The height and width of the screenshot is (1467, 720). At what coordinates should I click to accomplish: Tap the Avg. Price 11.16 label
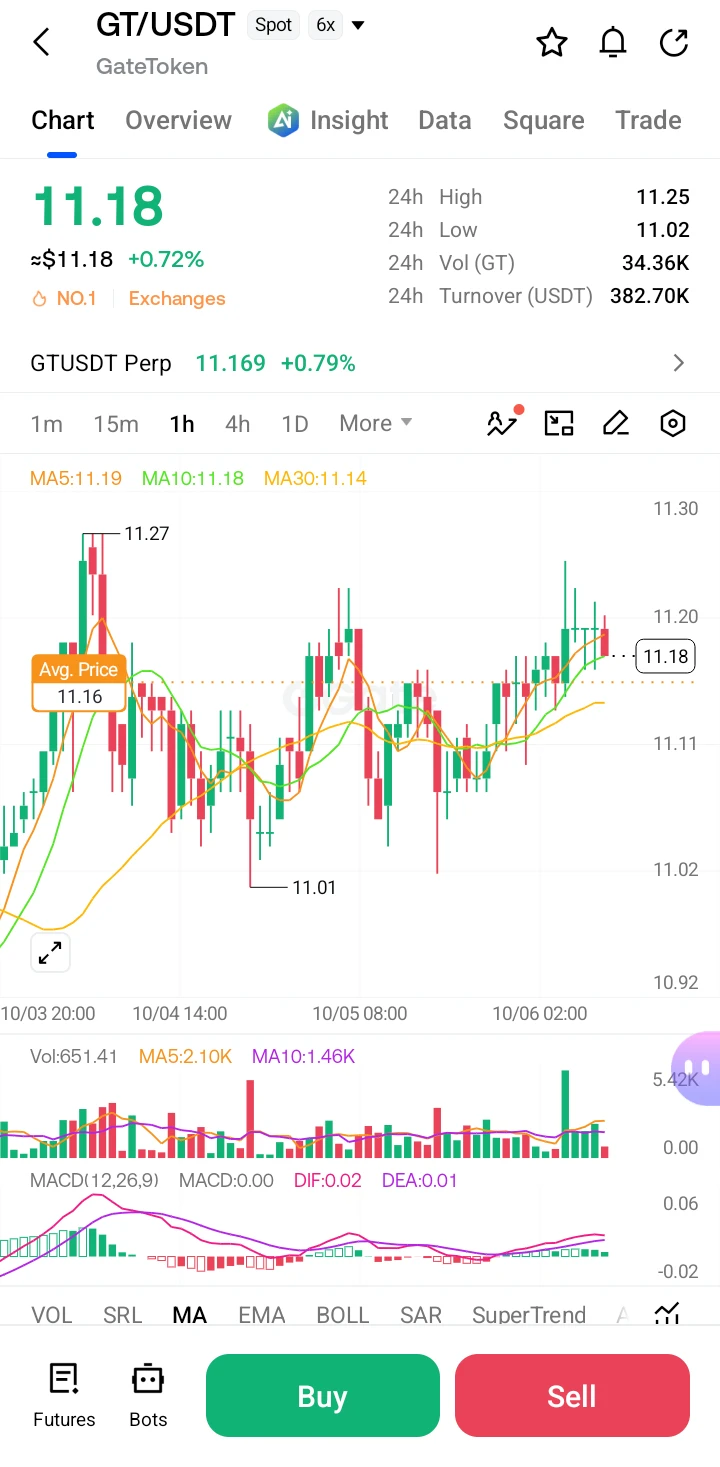(x=79, y=683)
